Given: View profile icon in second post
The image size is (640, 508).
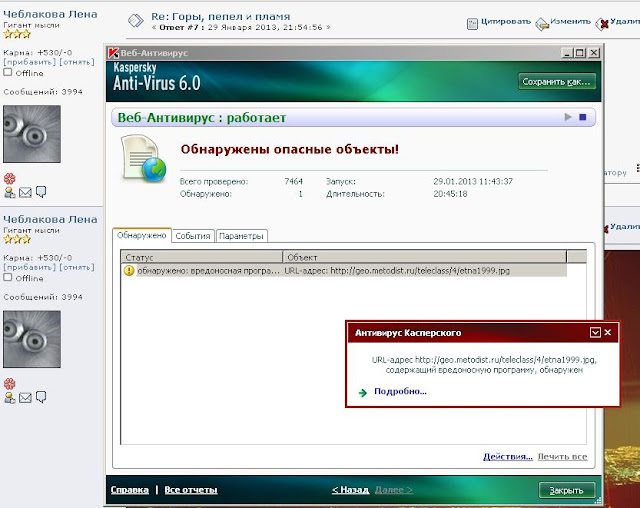Looking at the screenshot, I should tap(9, 397).
